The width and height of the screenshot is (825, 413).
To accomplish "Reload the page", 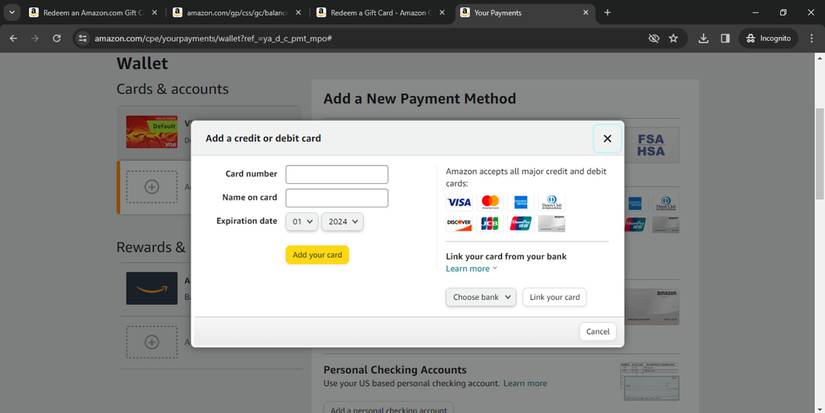I will (x=57, y=38).
